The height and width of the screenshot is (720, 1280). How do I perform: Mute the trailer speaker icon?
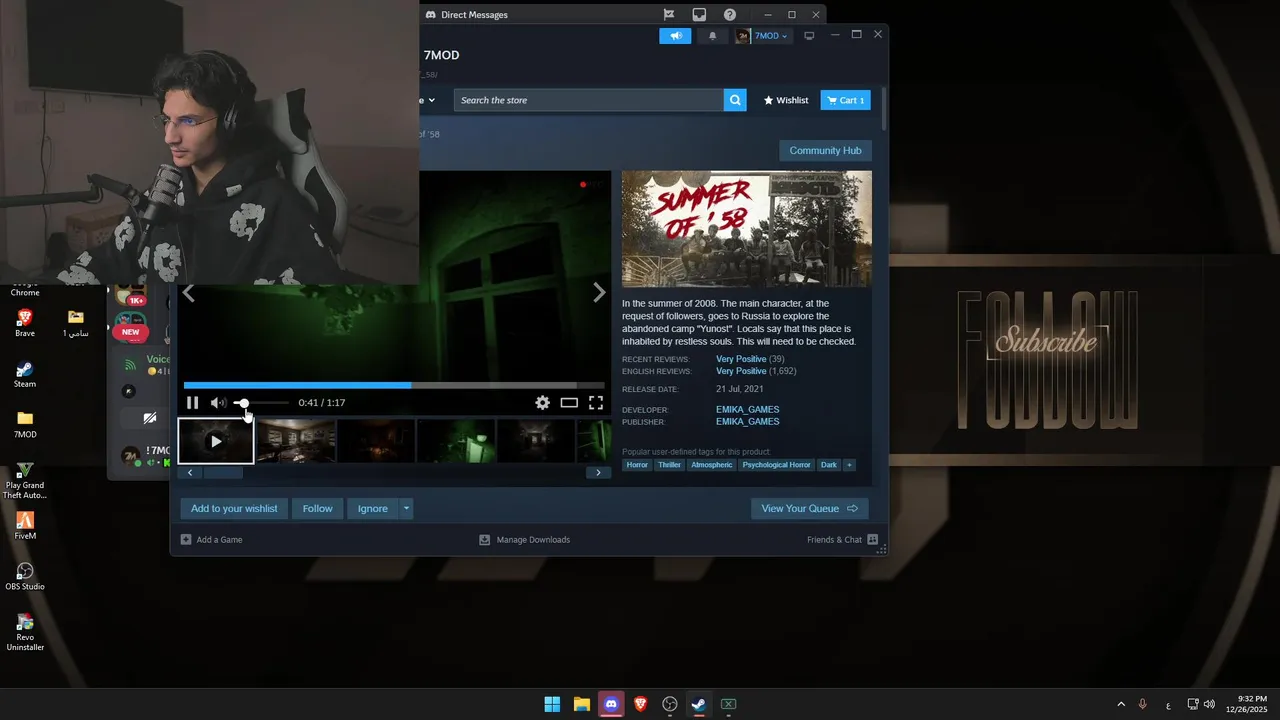[217, 402]
